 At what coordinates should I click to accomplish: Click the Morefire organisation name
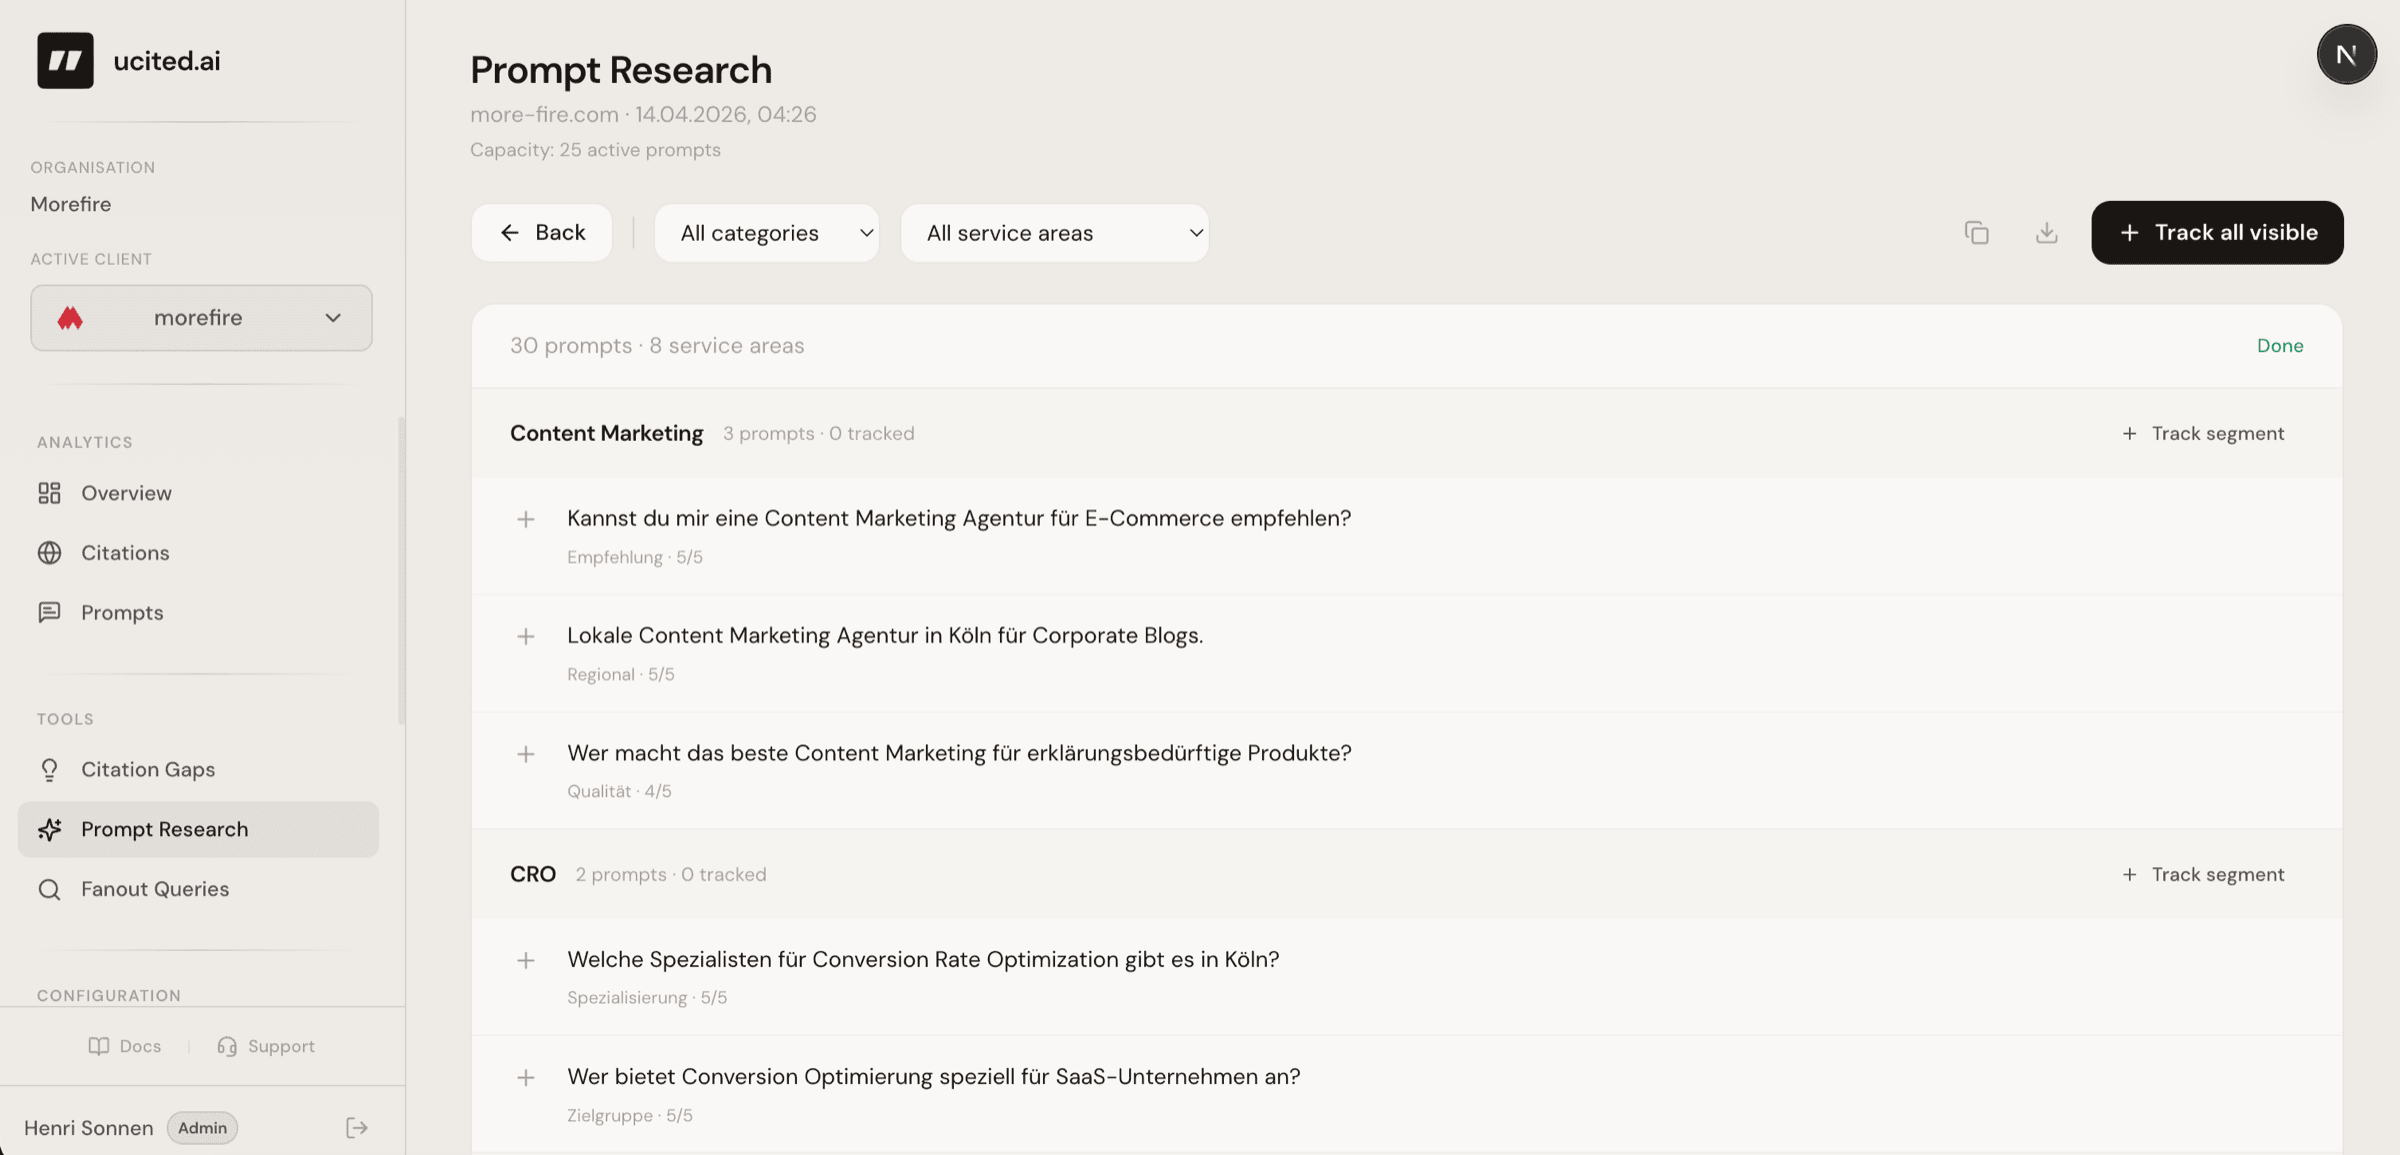(x=71, y=204)
